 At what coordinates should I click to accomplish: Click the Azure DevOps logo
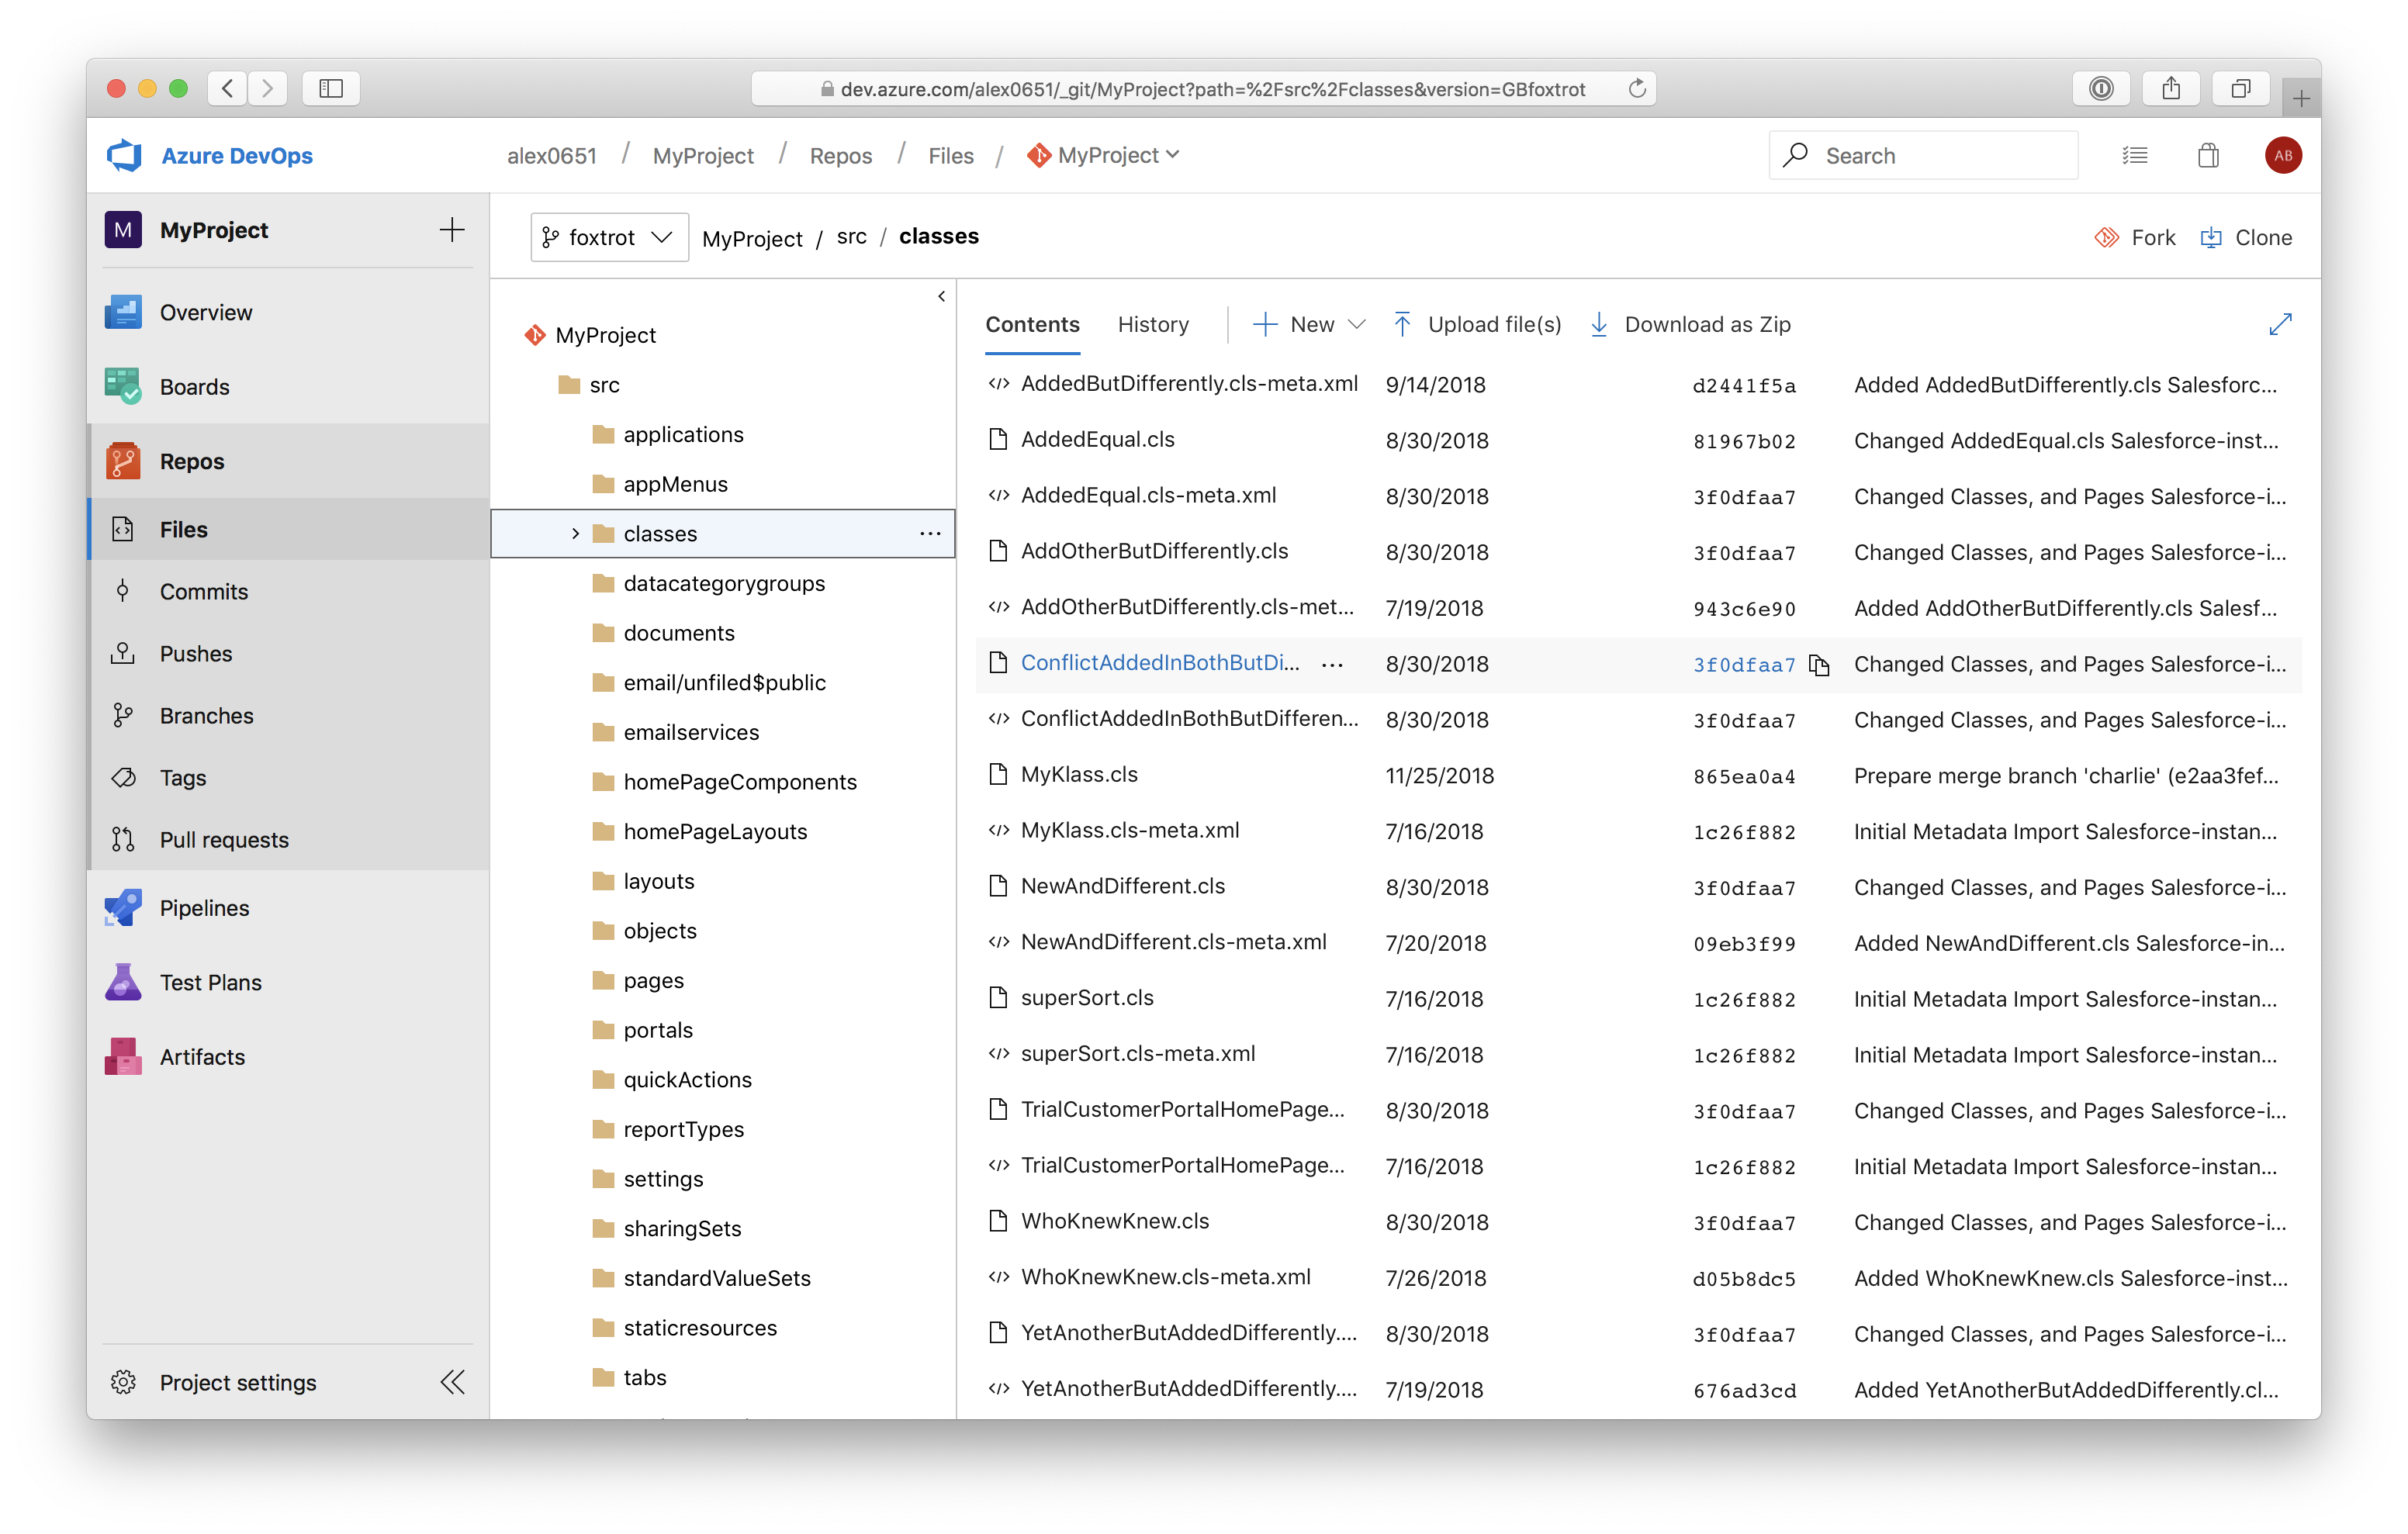tap(125, 156)
